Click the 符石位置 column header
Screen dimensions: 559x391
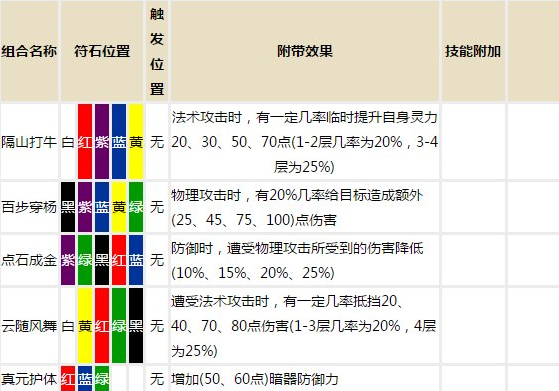point(102,51)
